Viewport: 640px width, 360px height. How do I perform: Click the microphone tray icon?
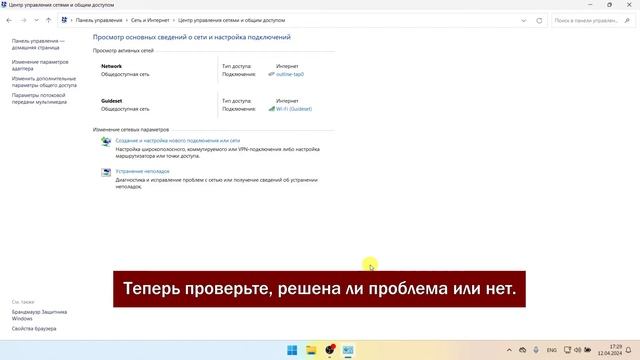pos(536,350)
